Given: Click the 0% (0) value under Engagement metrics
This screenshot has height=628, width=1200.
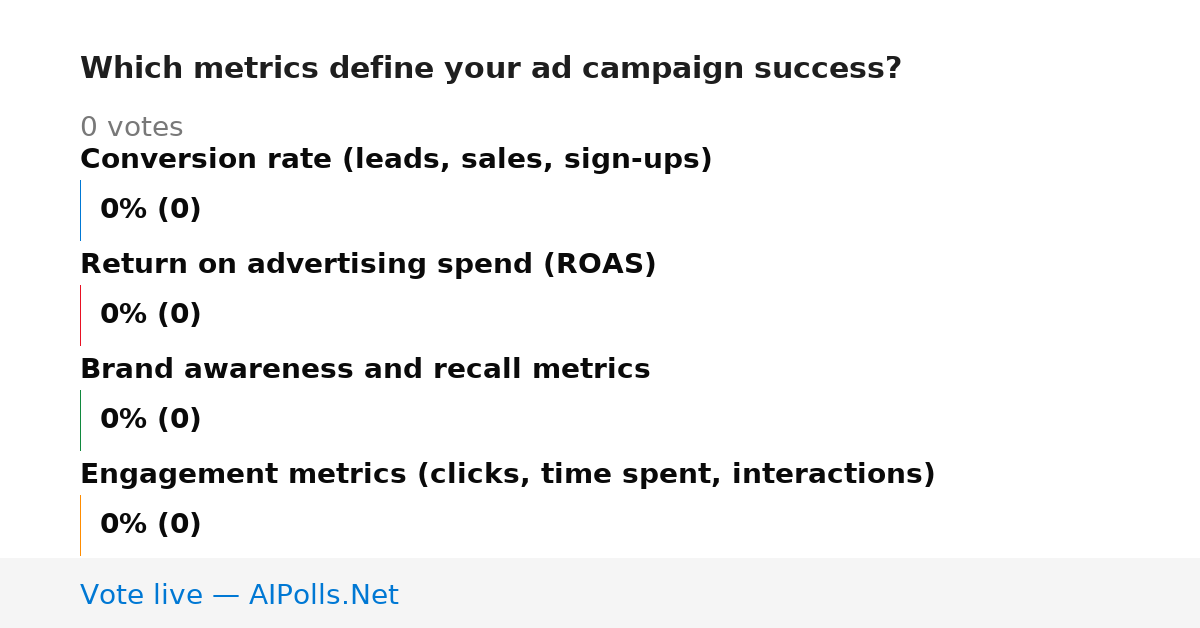Looking at the screenshot, I should click(151, 525).
